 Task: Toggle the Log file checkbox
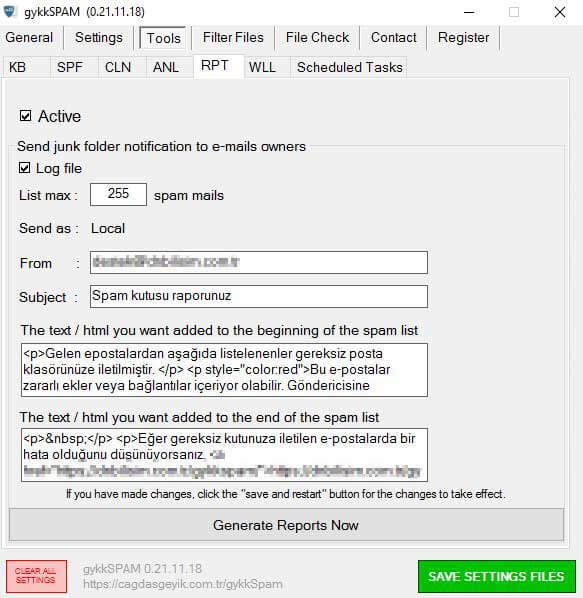point(24,168)
